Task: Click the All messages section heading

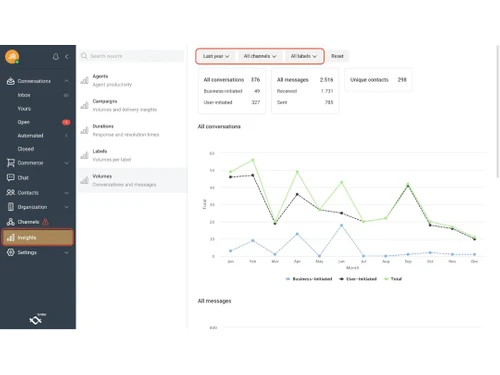Action: tap(214, 301)
